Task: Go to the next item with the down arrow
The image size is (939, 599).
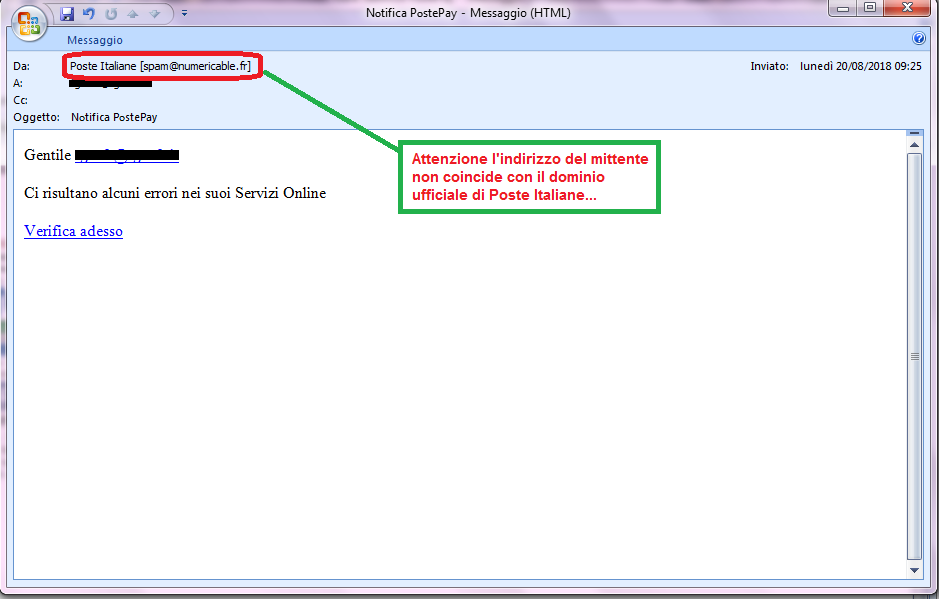Action: click(x=155, y=13)
